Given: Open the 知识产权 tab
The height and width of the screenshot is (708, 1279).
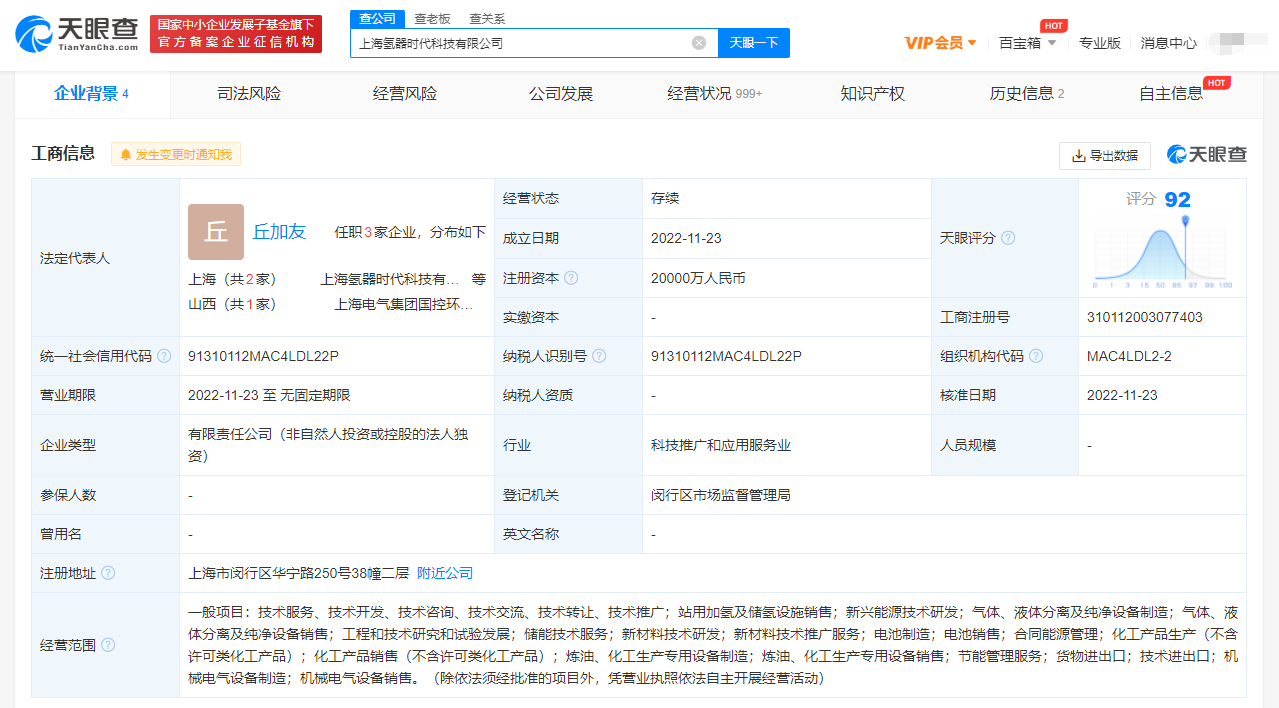Looking at the screenshot, I should tap(873, 94).
